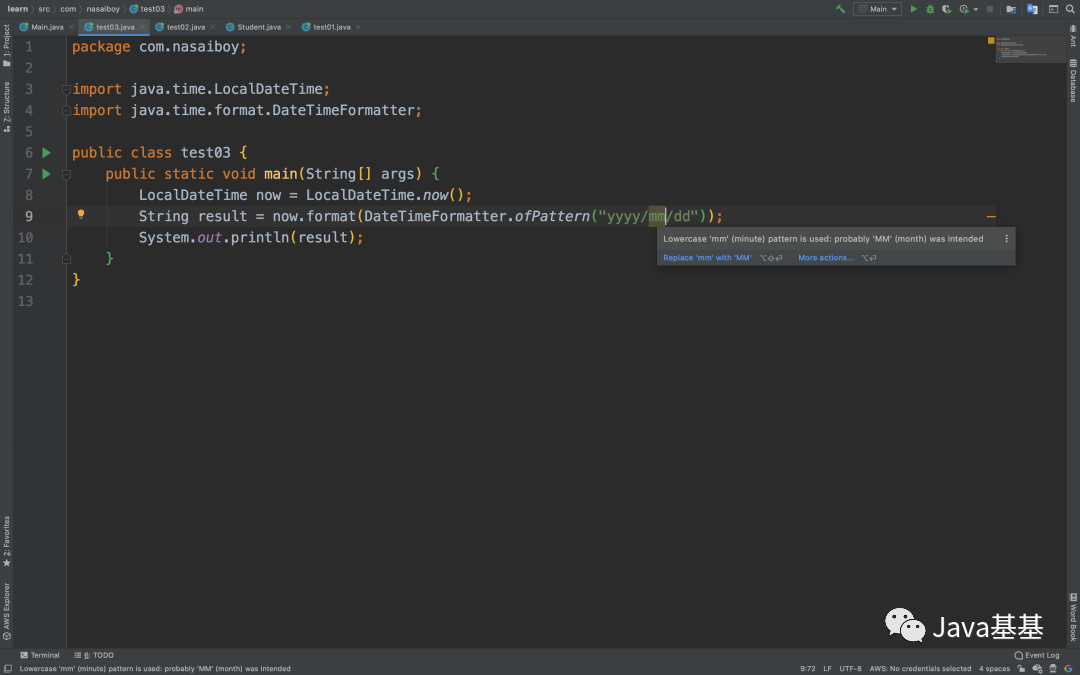This screenshot has width=1080, height=675.
Task: Toggle the Structure tool window
Action: pos(6,106)
